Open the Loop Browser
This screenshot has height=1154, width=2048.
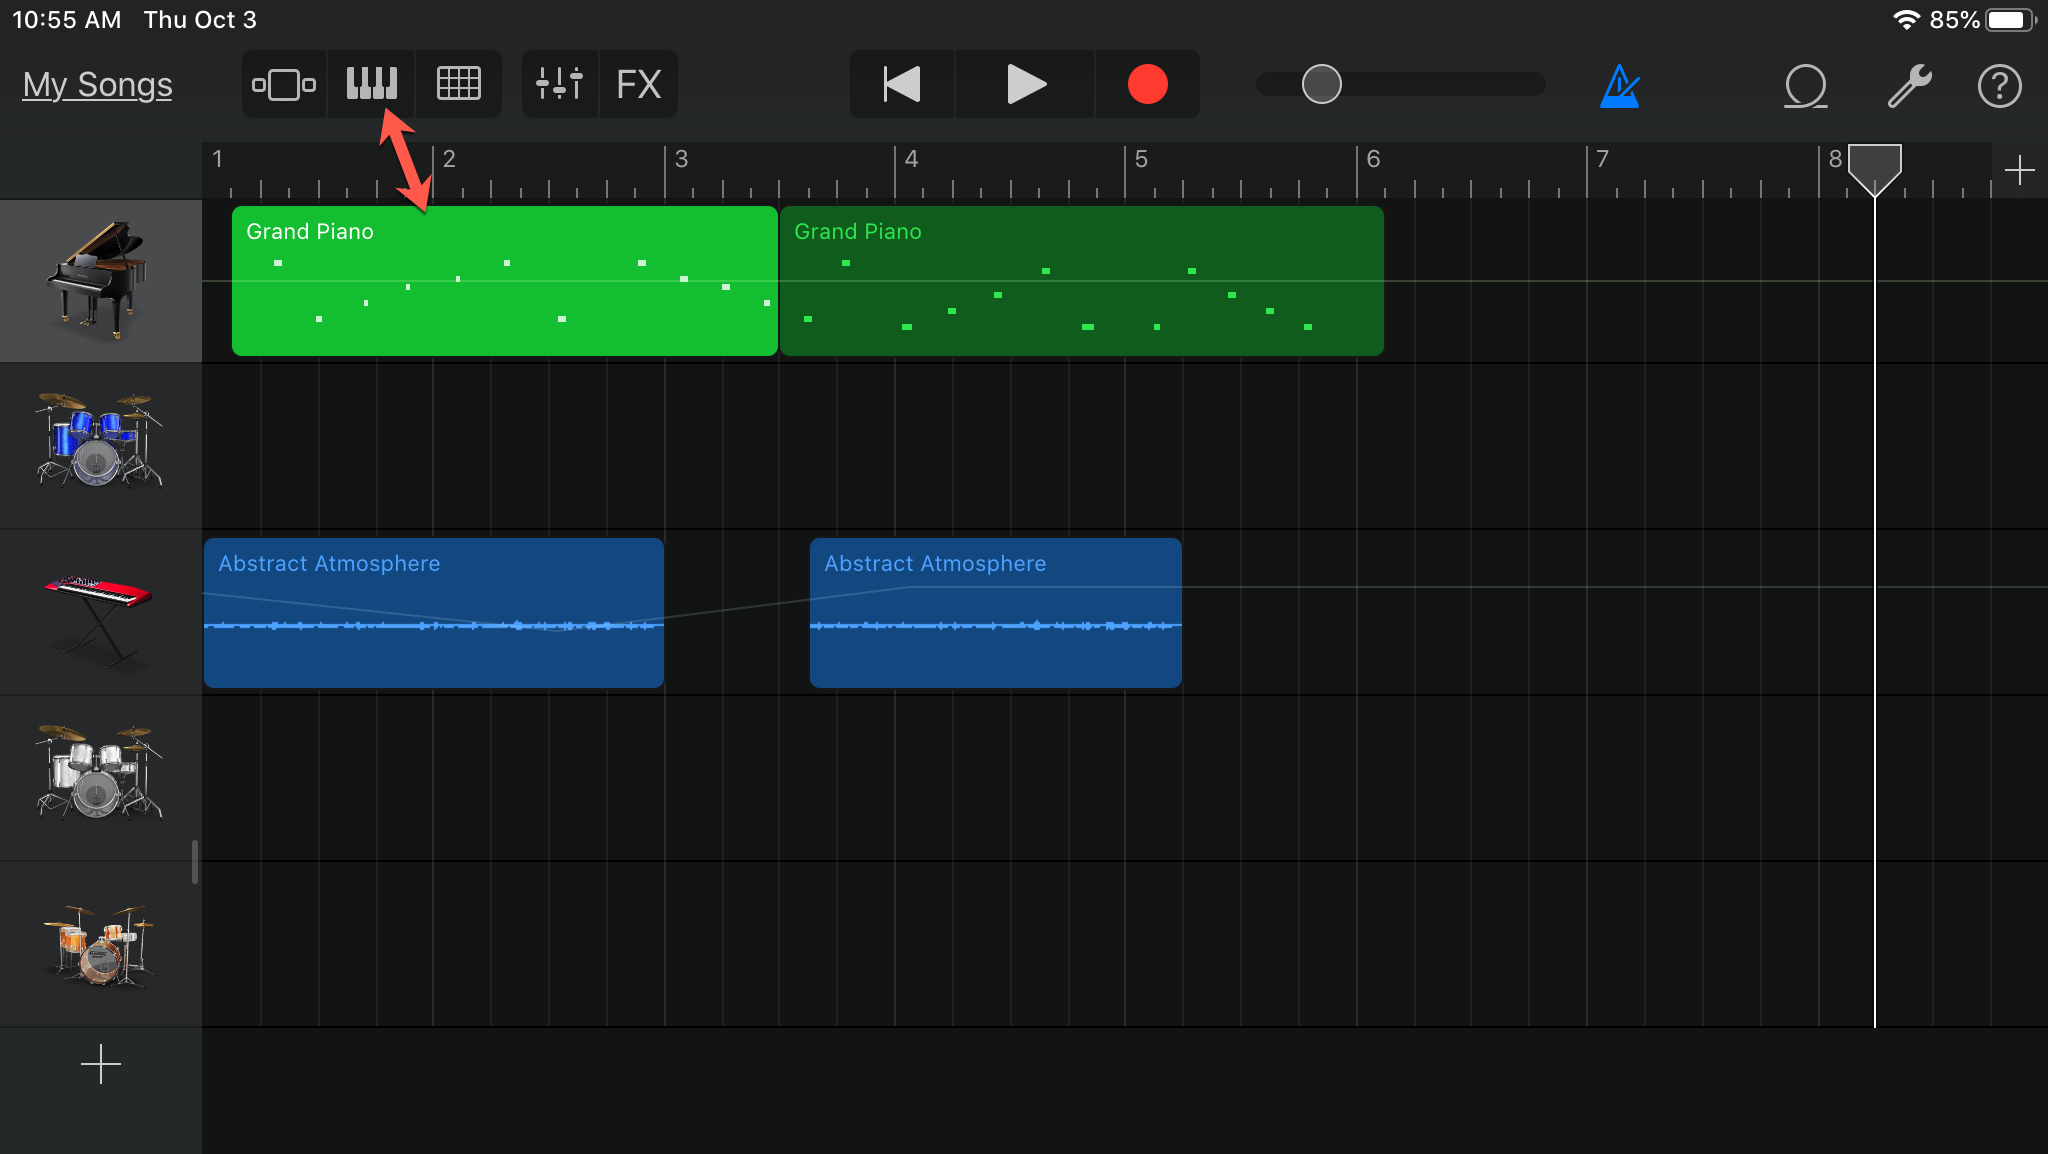(1805, 86)
